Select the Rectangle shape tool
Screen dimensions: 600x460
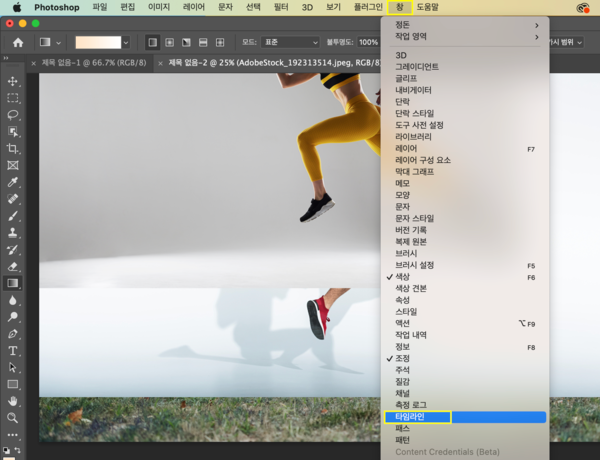pyautogui.click(x=13, y=384)
